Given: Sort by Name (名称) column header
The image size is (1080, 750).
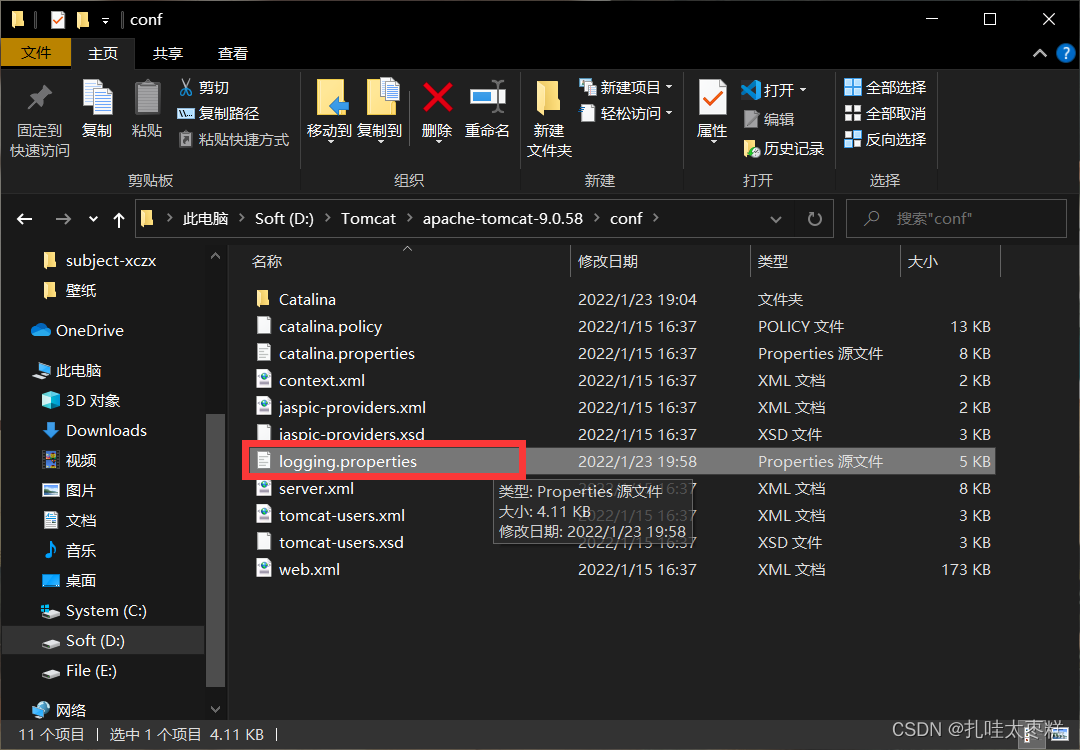Looking at the screenshot, I should point(406,262).
